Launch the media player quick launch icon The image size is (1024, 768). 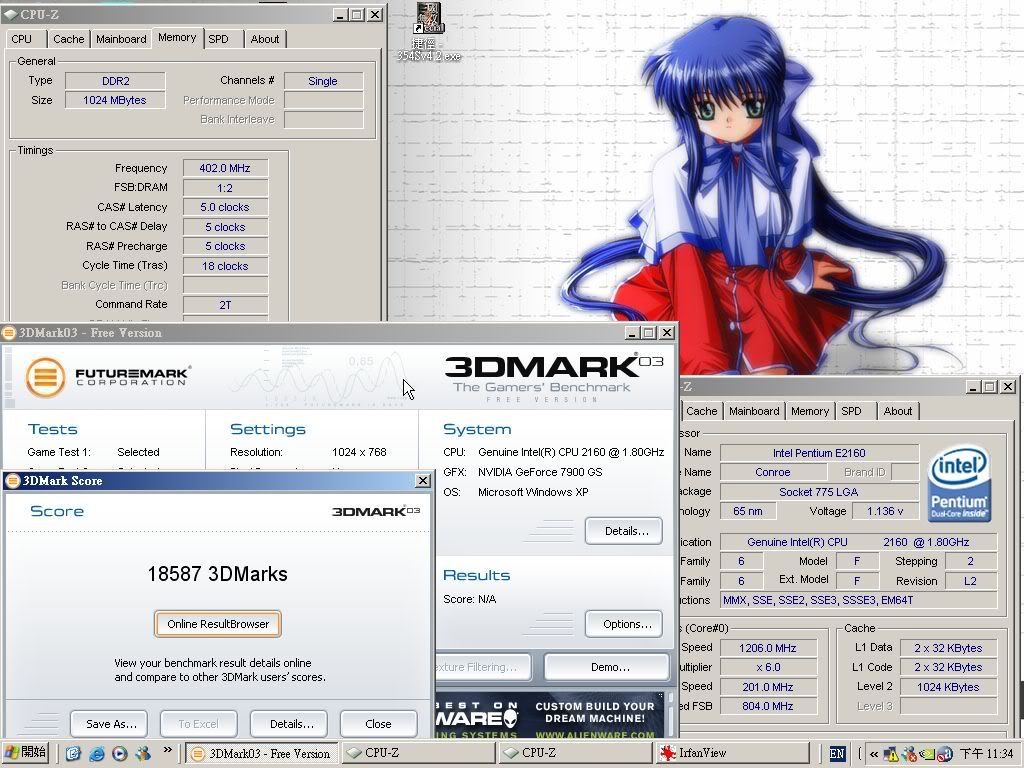120,753
